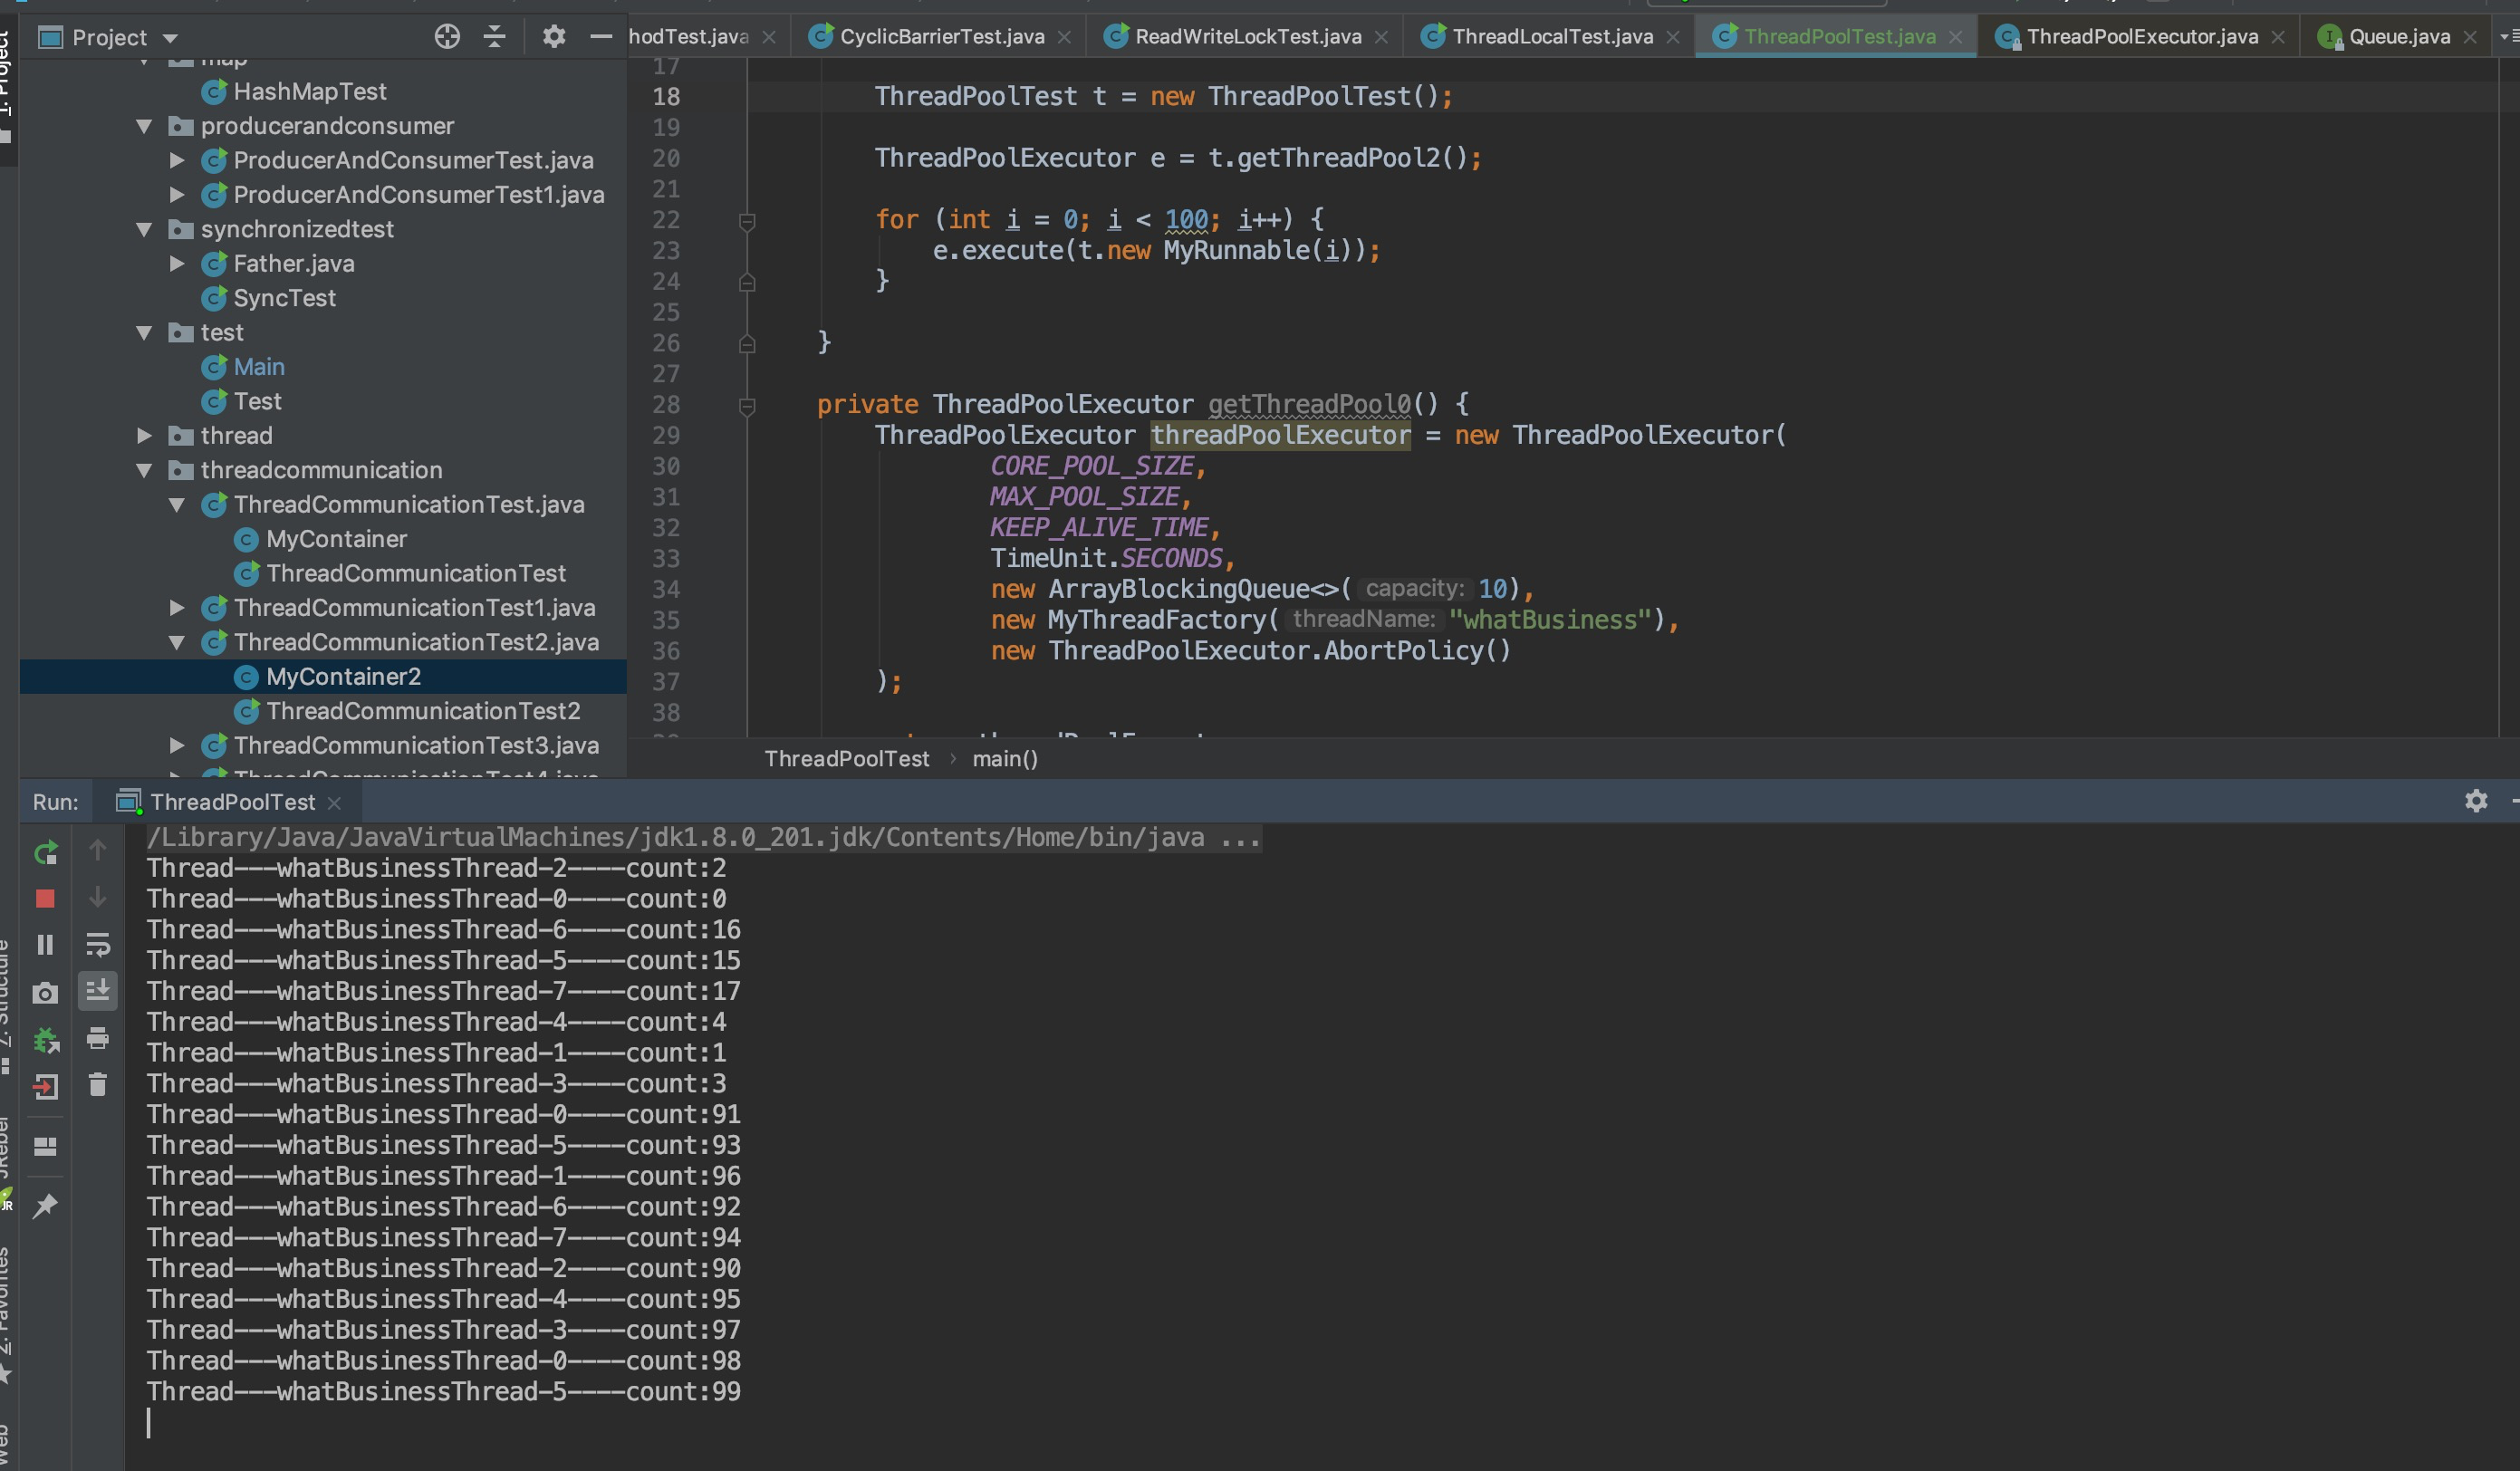Toggle soft-wrap in the console
The width and height of the screenshot is (2520, 1471).
coord(97,945)
